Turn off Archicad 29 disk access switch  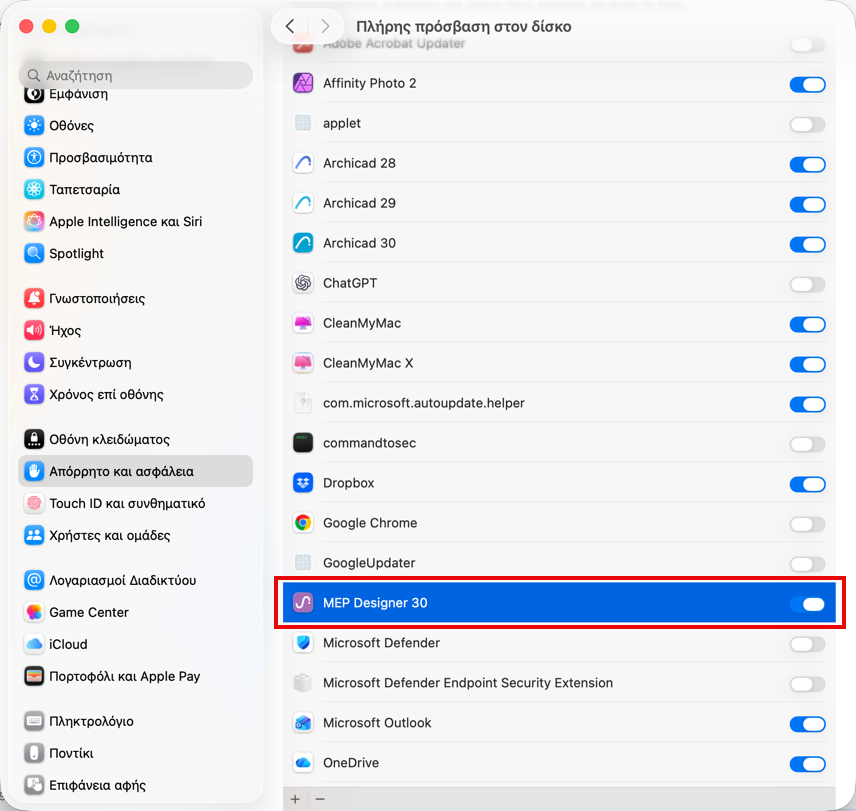[x=807, y=205]
